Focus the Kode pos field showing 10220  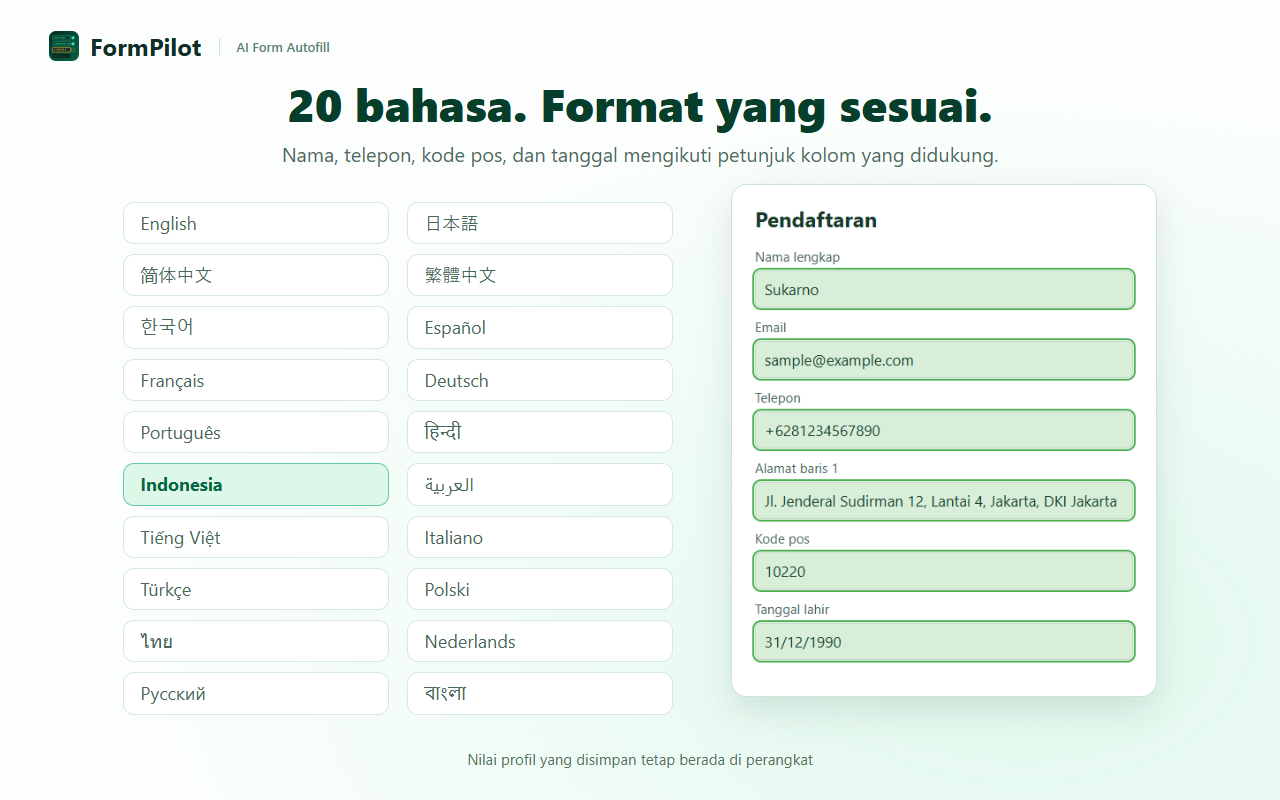pyautogui.click(x=944, y=571)
